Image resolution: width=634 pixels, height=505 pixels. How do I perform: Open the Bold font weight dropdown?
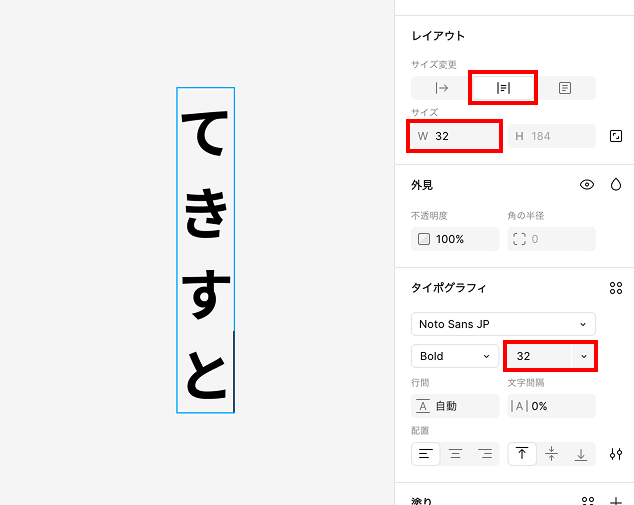(455, 356)
